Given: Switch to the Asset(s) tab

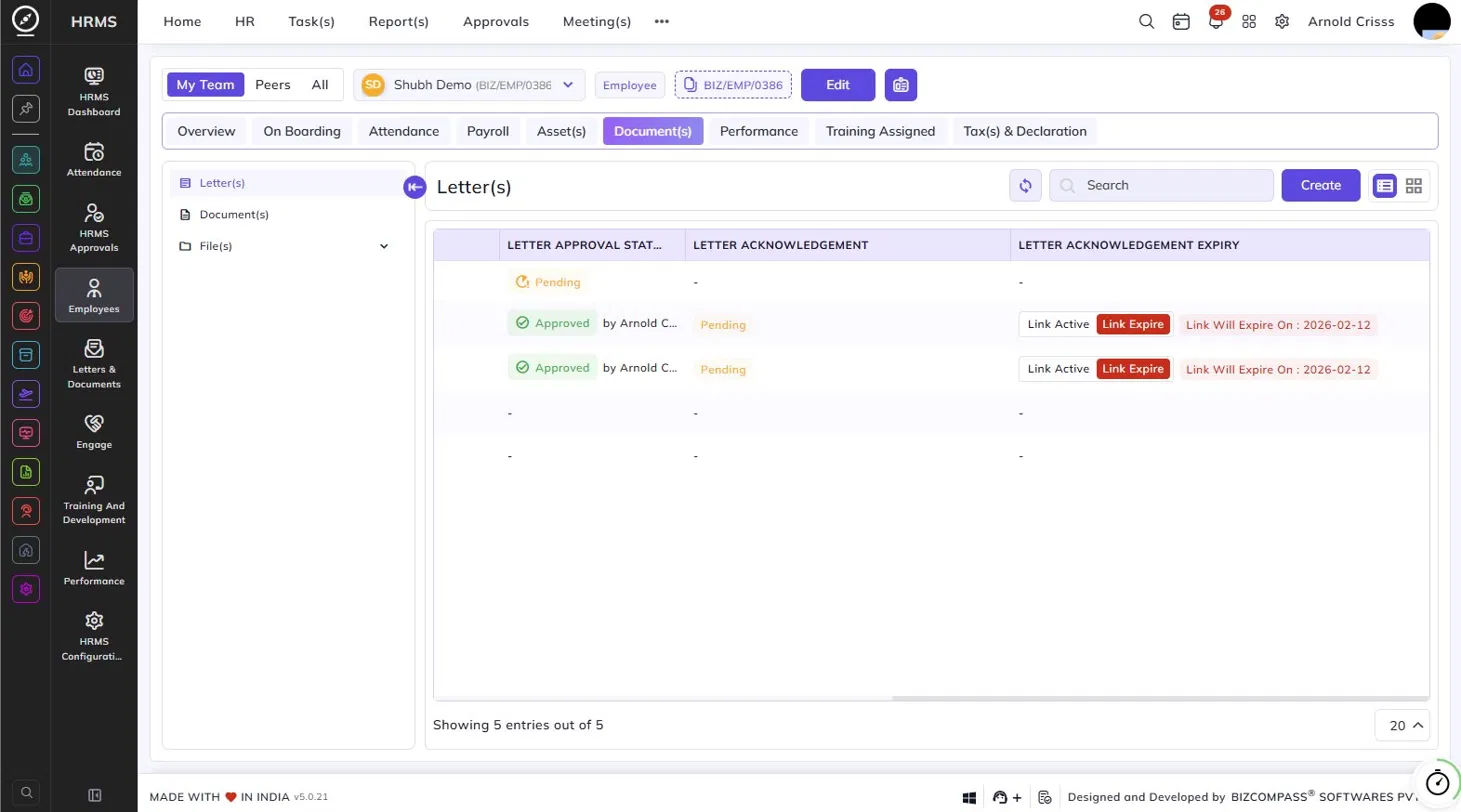Looking at the screenshot, I should tap(561, 131).
